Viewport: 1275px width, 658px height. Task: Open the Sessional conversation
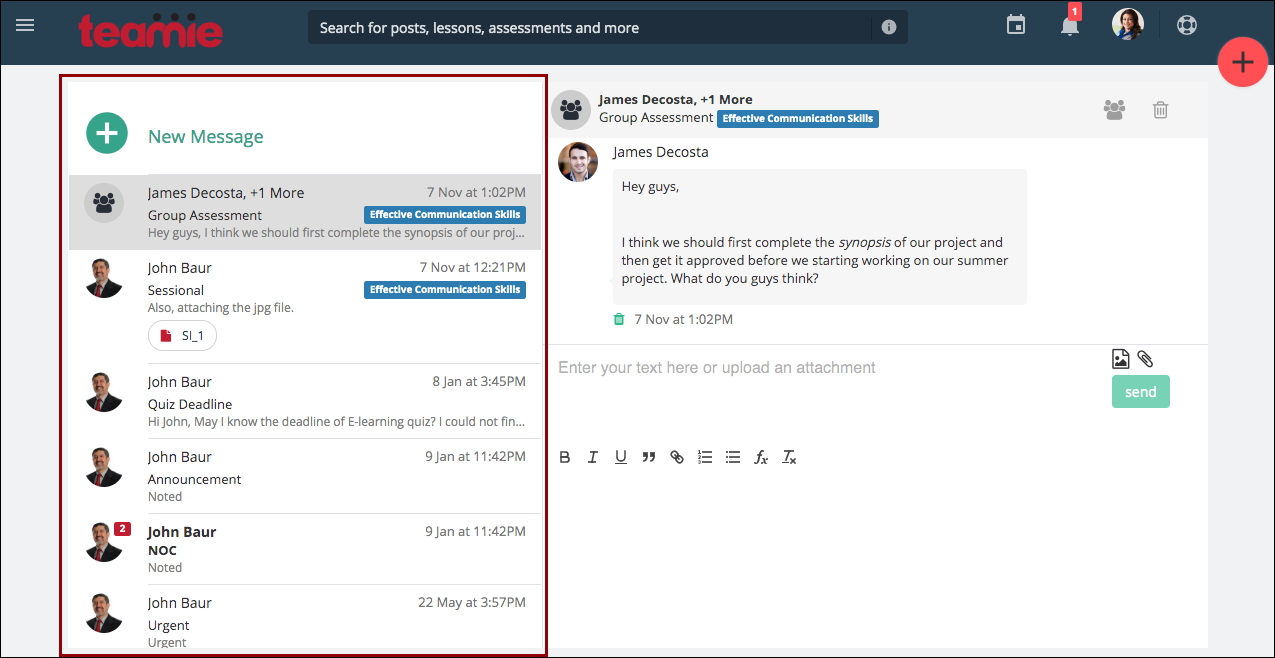305,307
